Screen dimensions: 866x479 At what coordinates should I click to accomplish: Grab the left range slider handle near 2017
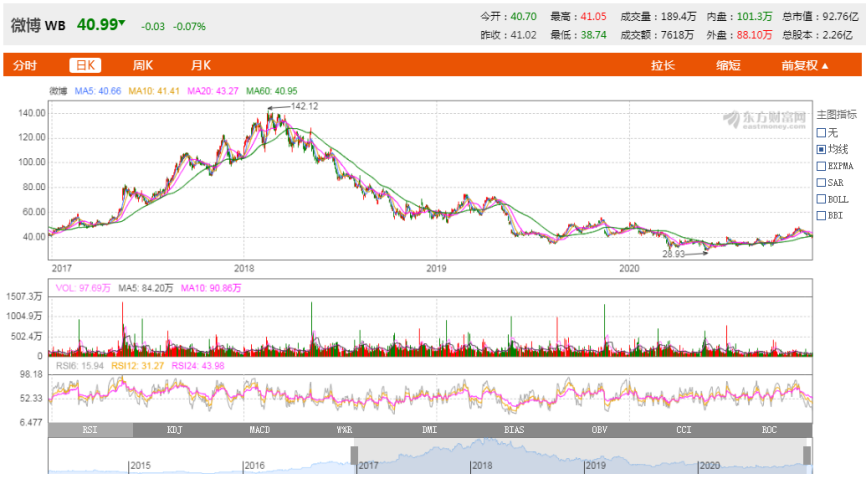click(354, 456)
